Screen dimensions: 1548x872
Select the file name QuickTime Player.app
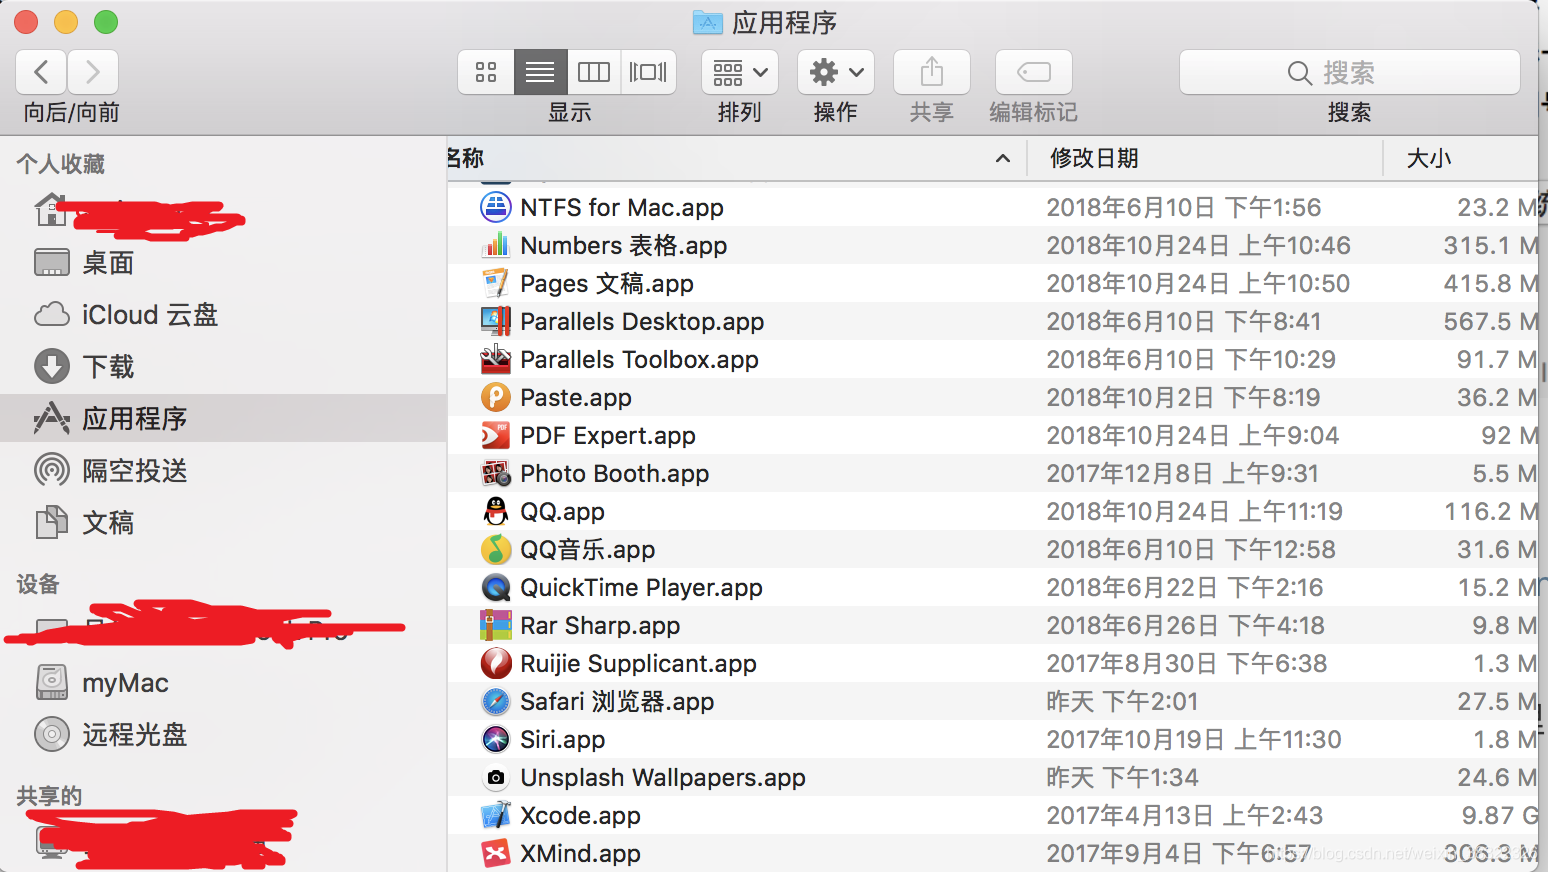[x=641, y=587]
